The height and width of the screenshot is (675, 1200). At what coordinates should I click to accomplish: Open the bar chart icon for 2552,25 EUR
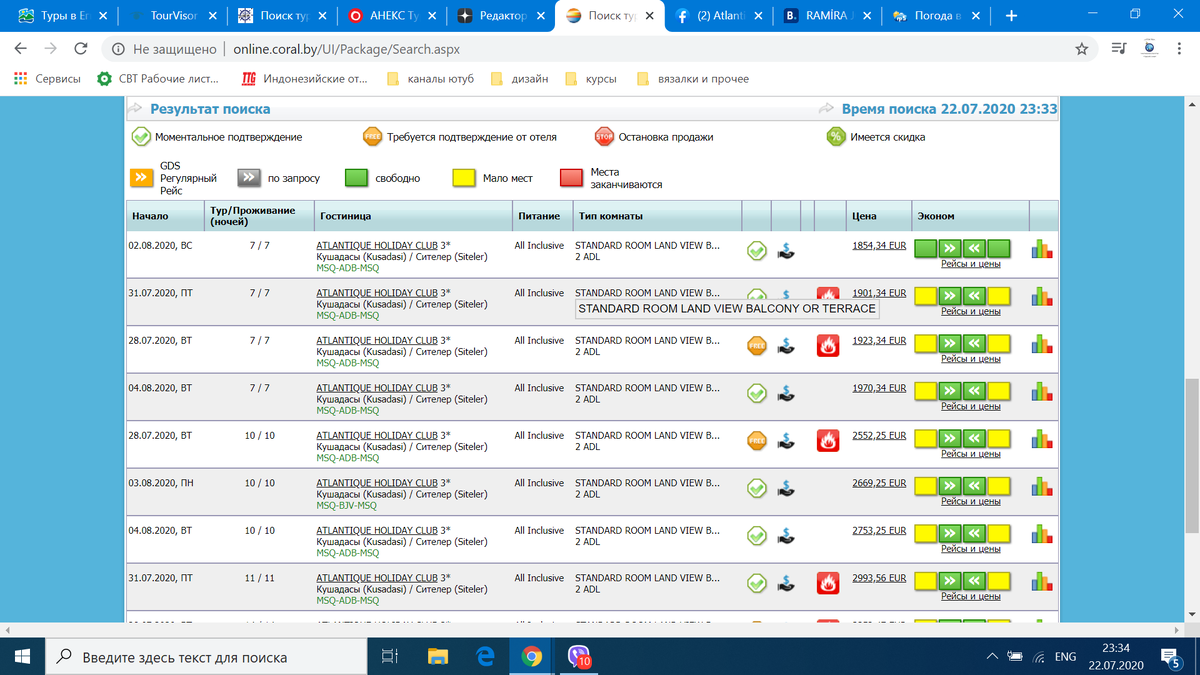1043,440
